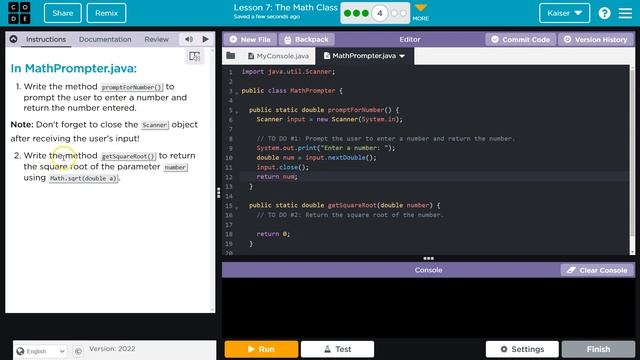Click the Commit Code button

tap(520, 39)
